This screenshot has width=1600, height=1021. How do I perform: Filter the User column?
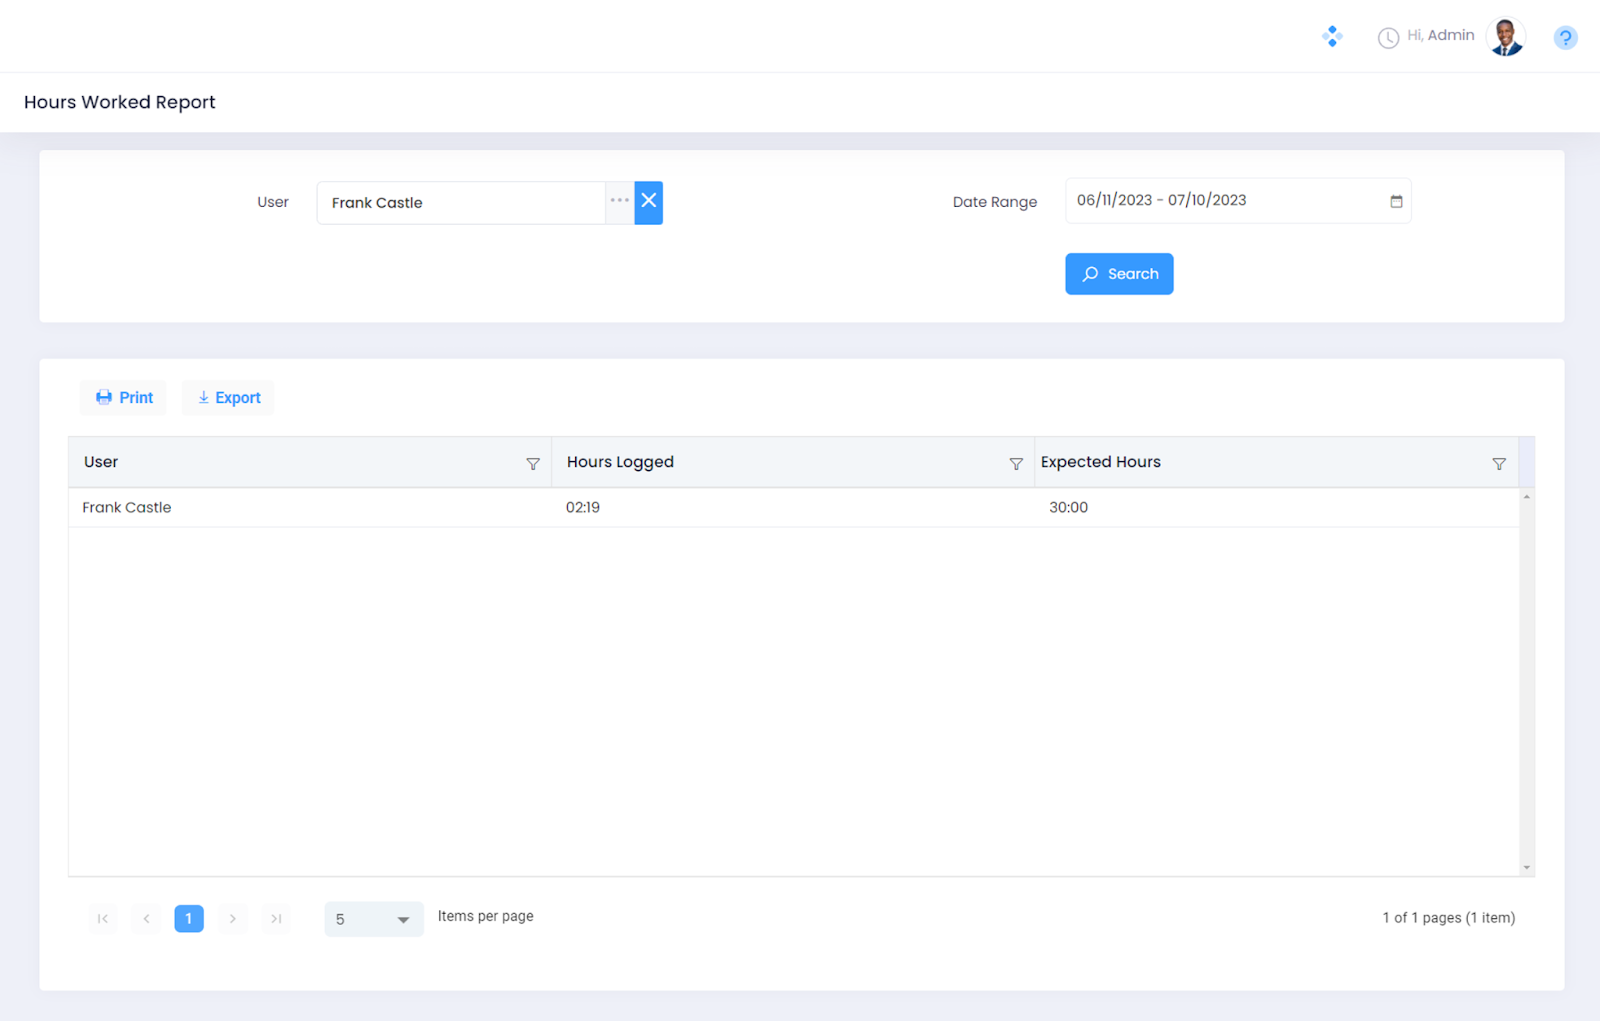click(x=533, y=464)
